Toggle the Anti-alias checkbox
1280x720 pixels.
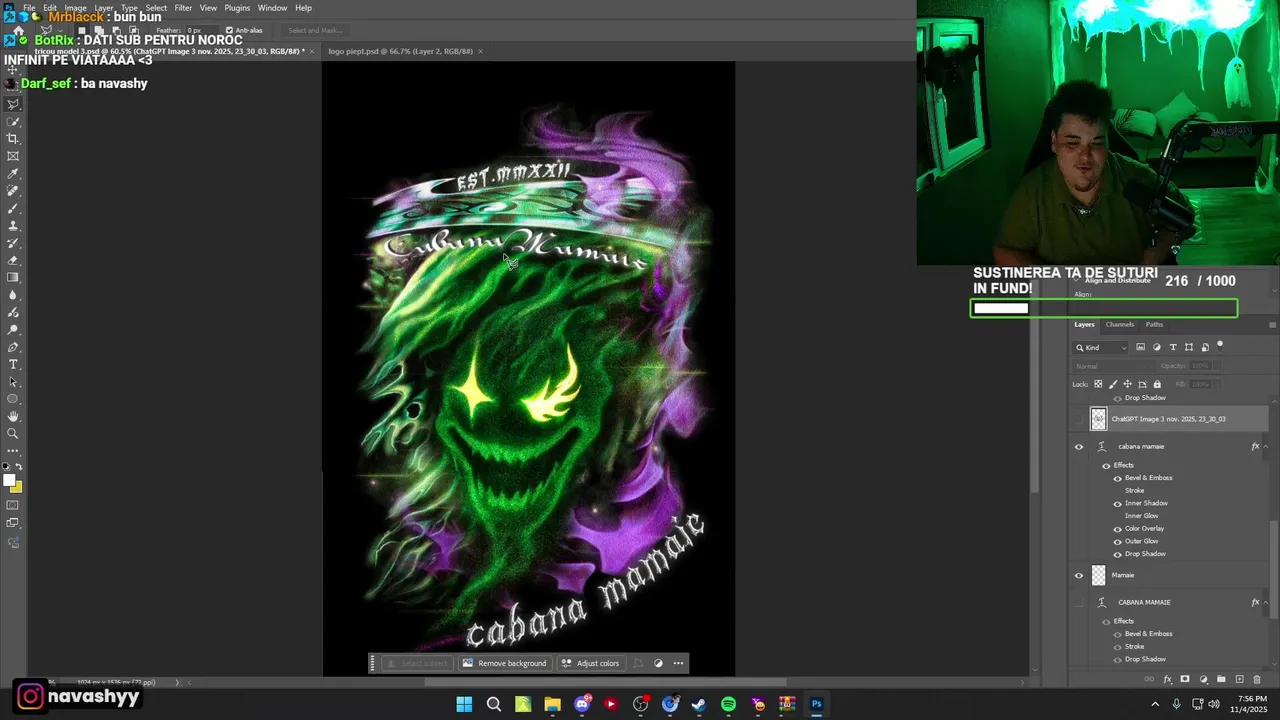pyautogui.click(x=229, y=30)
